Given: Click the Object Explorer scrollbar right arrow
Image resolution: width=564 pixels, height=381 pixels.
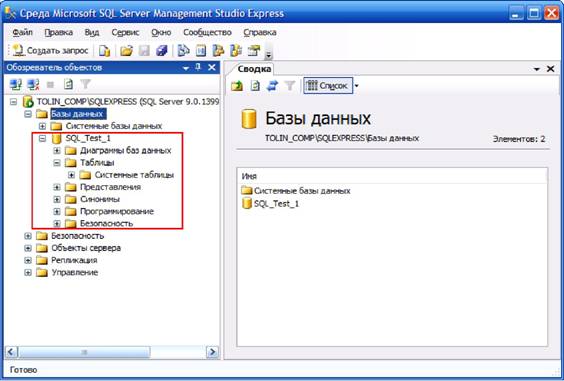Looking at the screenshot, I should tap(212, 352).
